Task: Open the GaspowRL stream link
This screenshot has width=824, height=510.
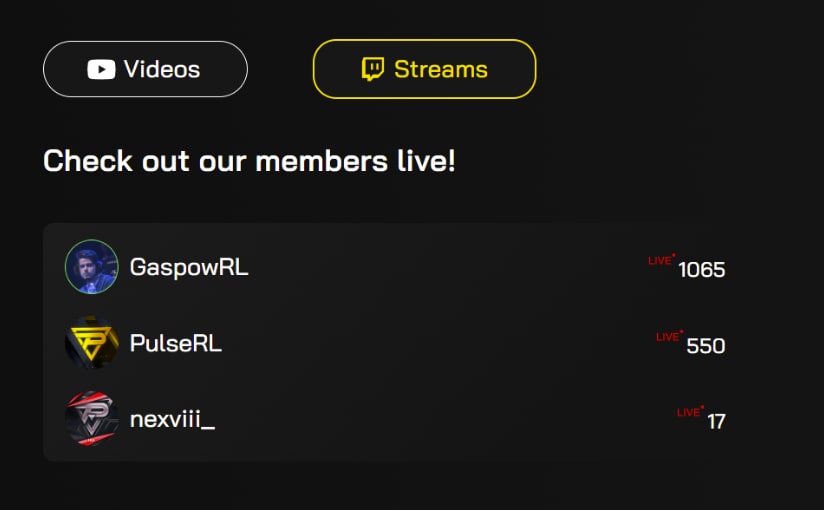Action: click(x=189, y=267)
